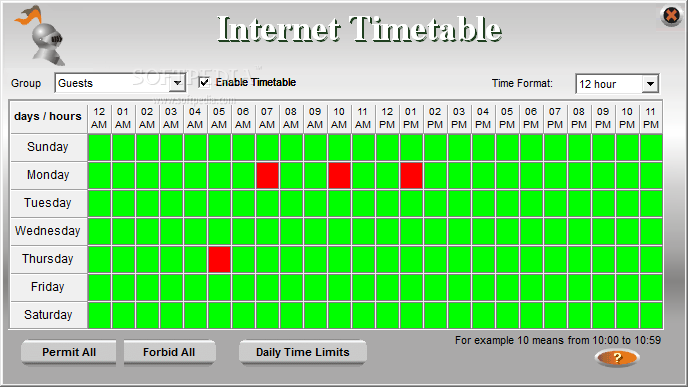Screen dimensions: 688x387
Task: Select the Monday row header
Action: pos(49,175)
